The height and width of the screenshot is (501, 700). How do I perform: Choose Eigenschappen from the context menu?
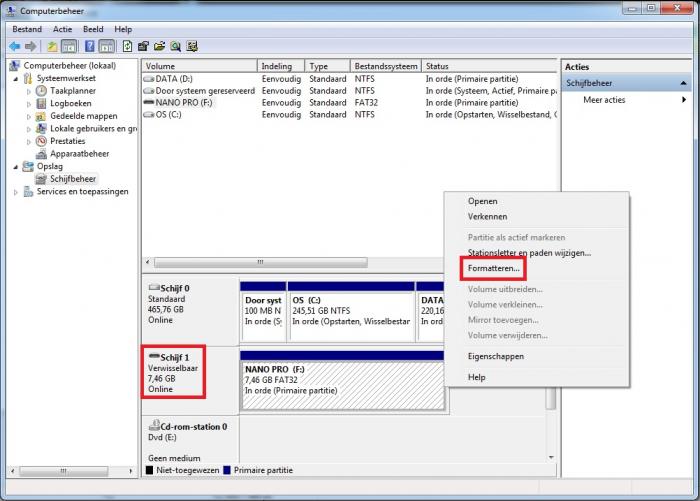click(x=496, y=356)
